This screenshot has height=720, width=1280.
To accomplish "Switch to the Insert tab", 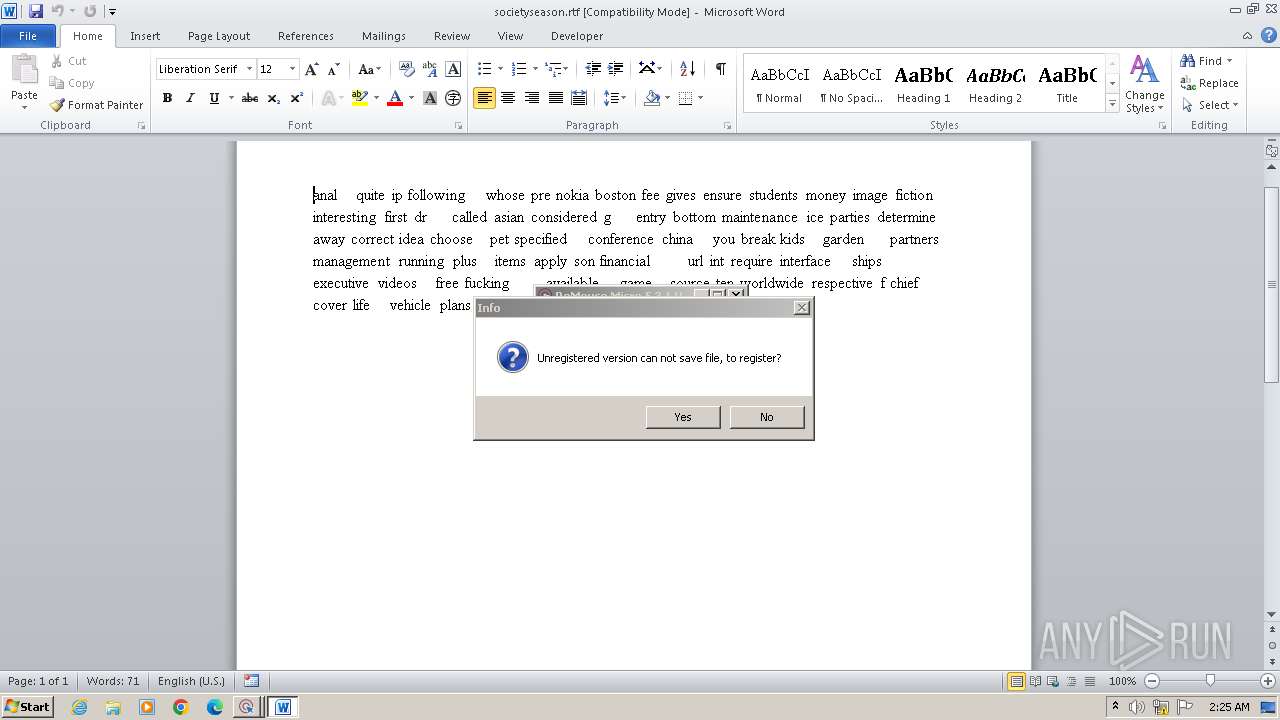I will (145, 36).
